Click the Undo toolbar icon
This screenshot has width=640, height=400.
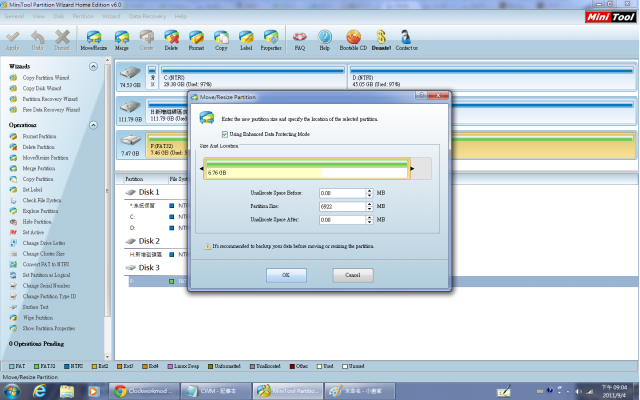pyautogui.click(x=38, y=40)
